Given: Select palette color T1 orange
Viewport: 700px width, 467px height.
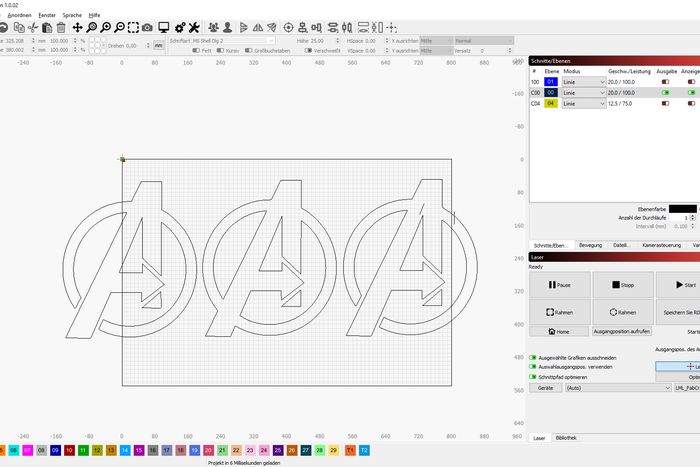Looking at the screenshot, I should 350,450.
